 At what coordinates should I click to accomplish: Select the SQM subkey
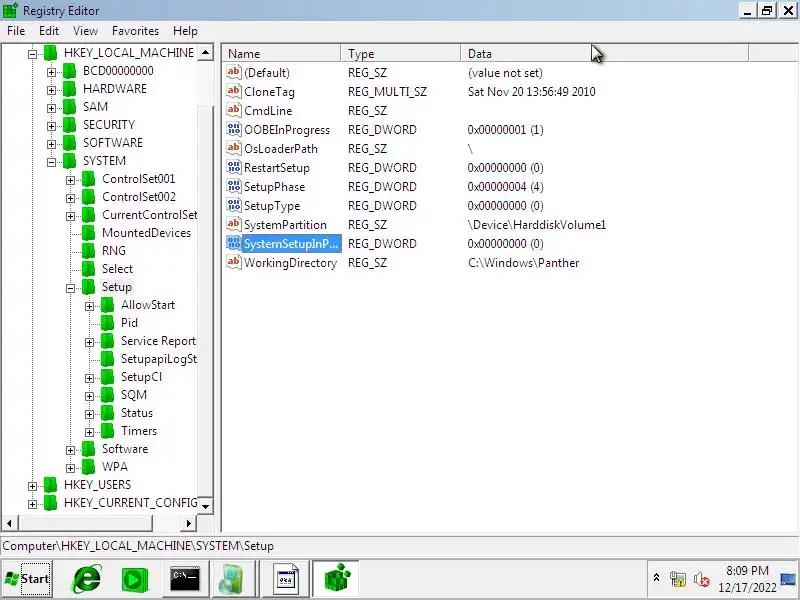[134, 395]
